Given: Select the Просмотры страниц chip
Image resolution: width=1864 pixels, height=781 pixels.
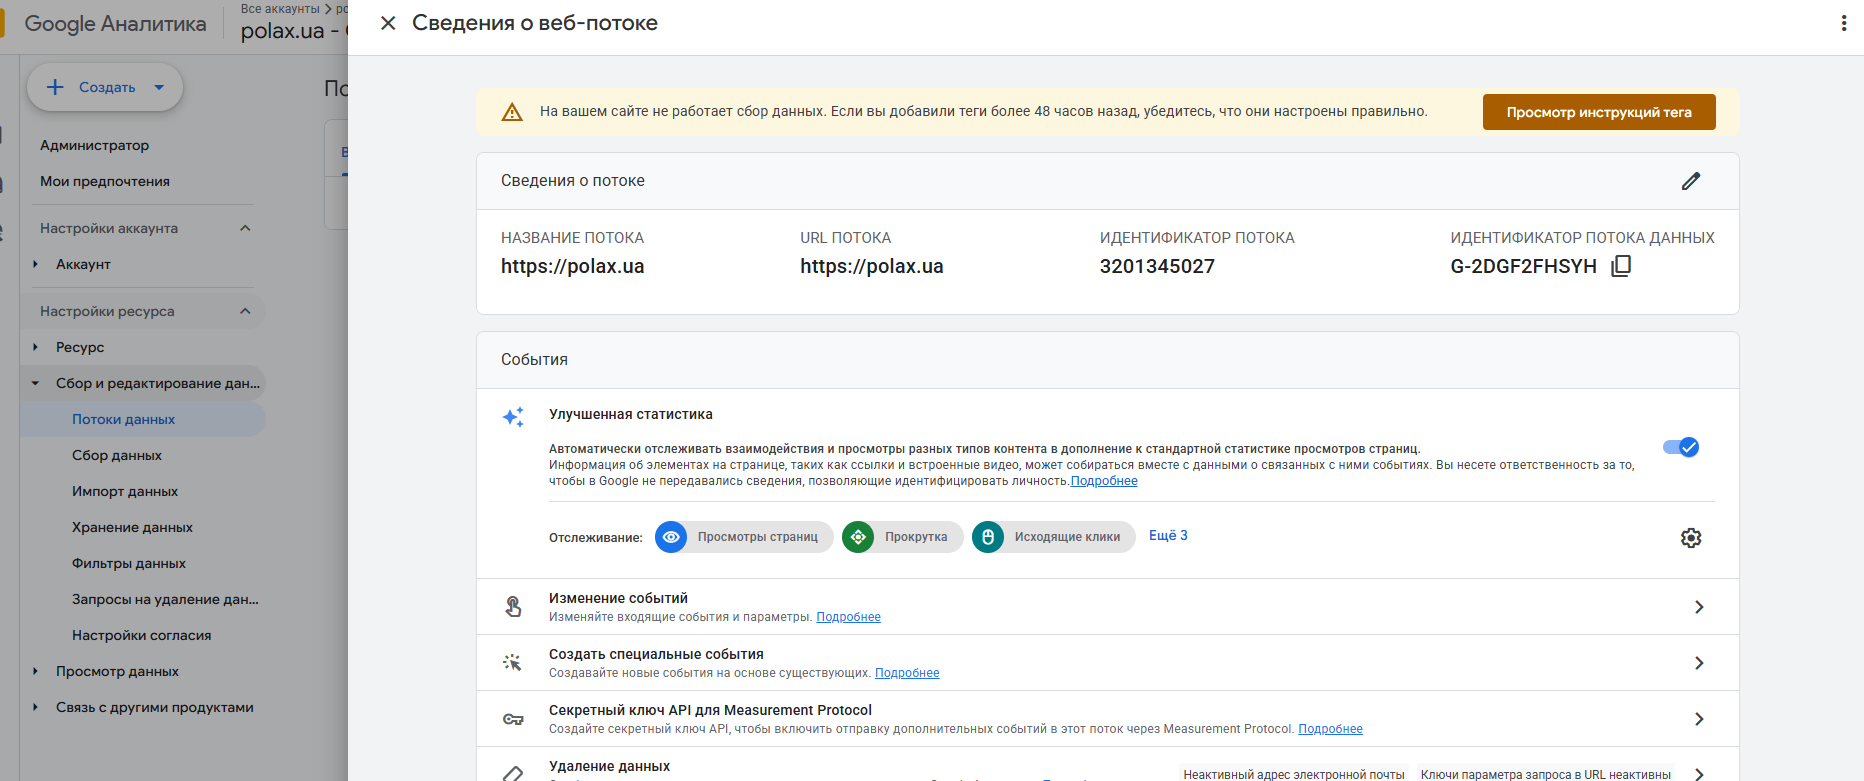Looking at the screenshot, I should pyautogui.click(x=744, y=537).
